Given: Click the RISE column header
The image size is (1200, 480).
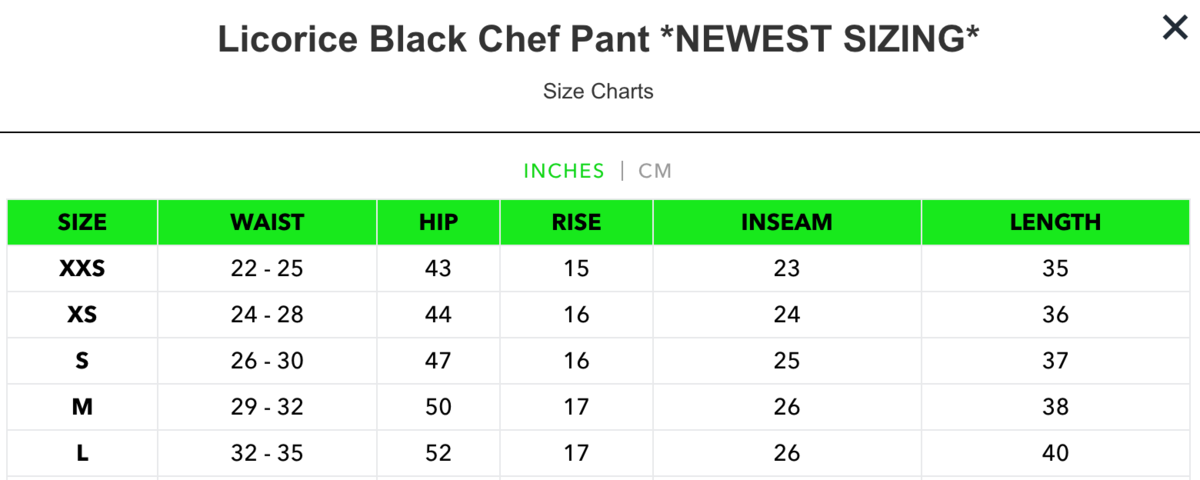Looking at the screenshot, I should click(576, 222).
